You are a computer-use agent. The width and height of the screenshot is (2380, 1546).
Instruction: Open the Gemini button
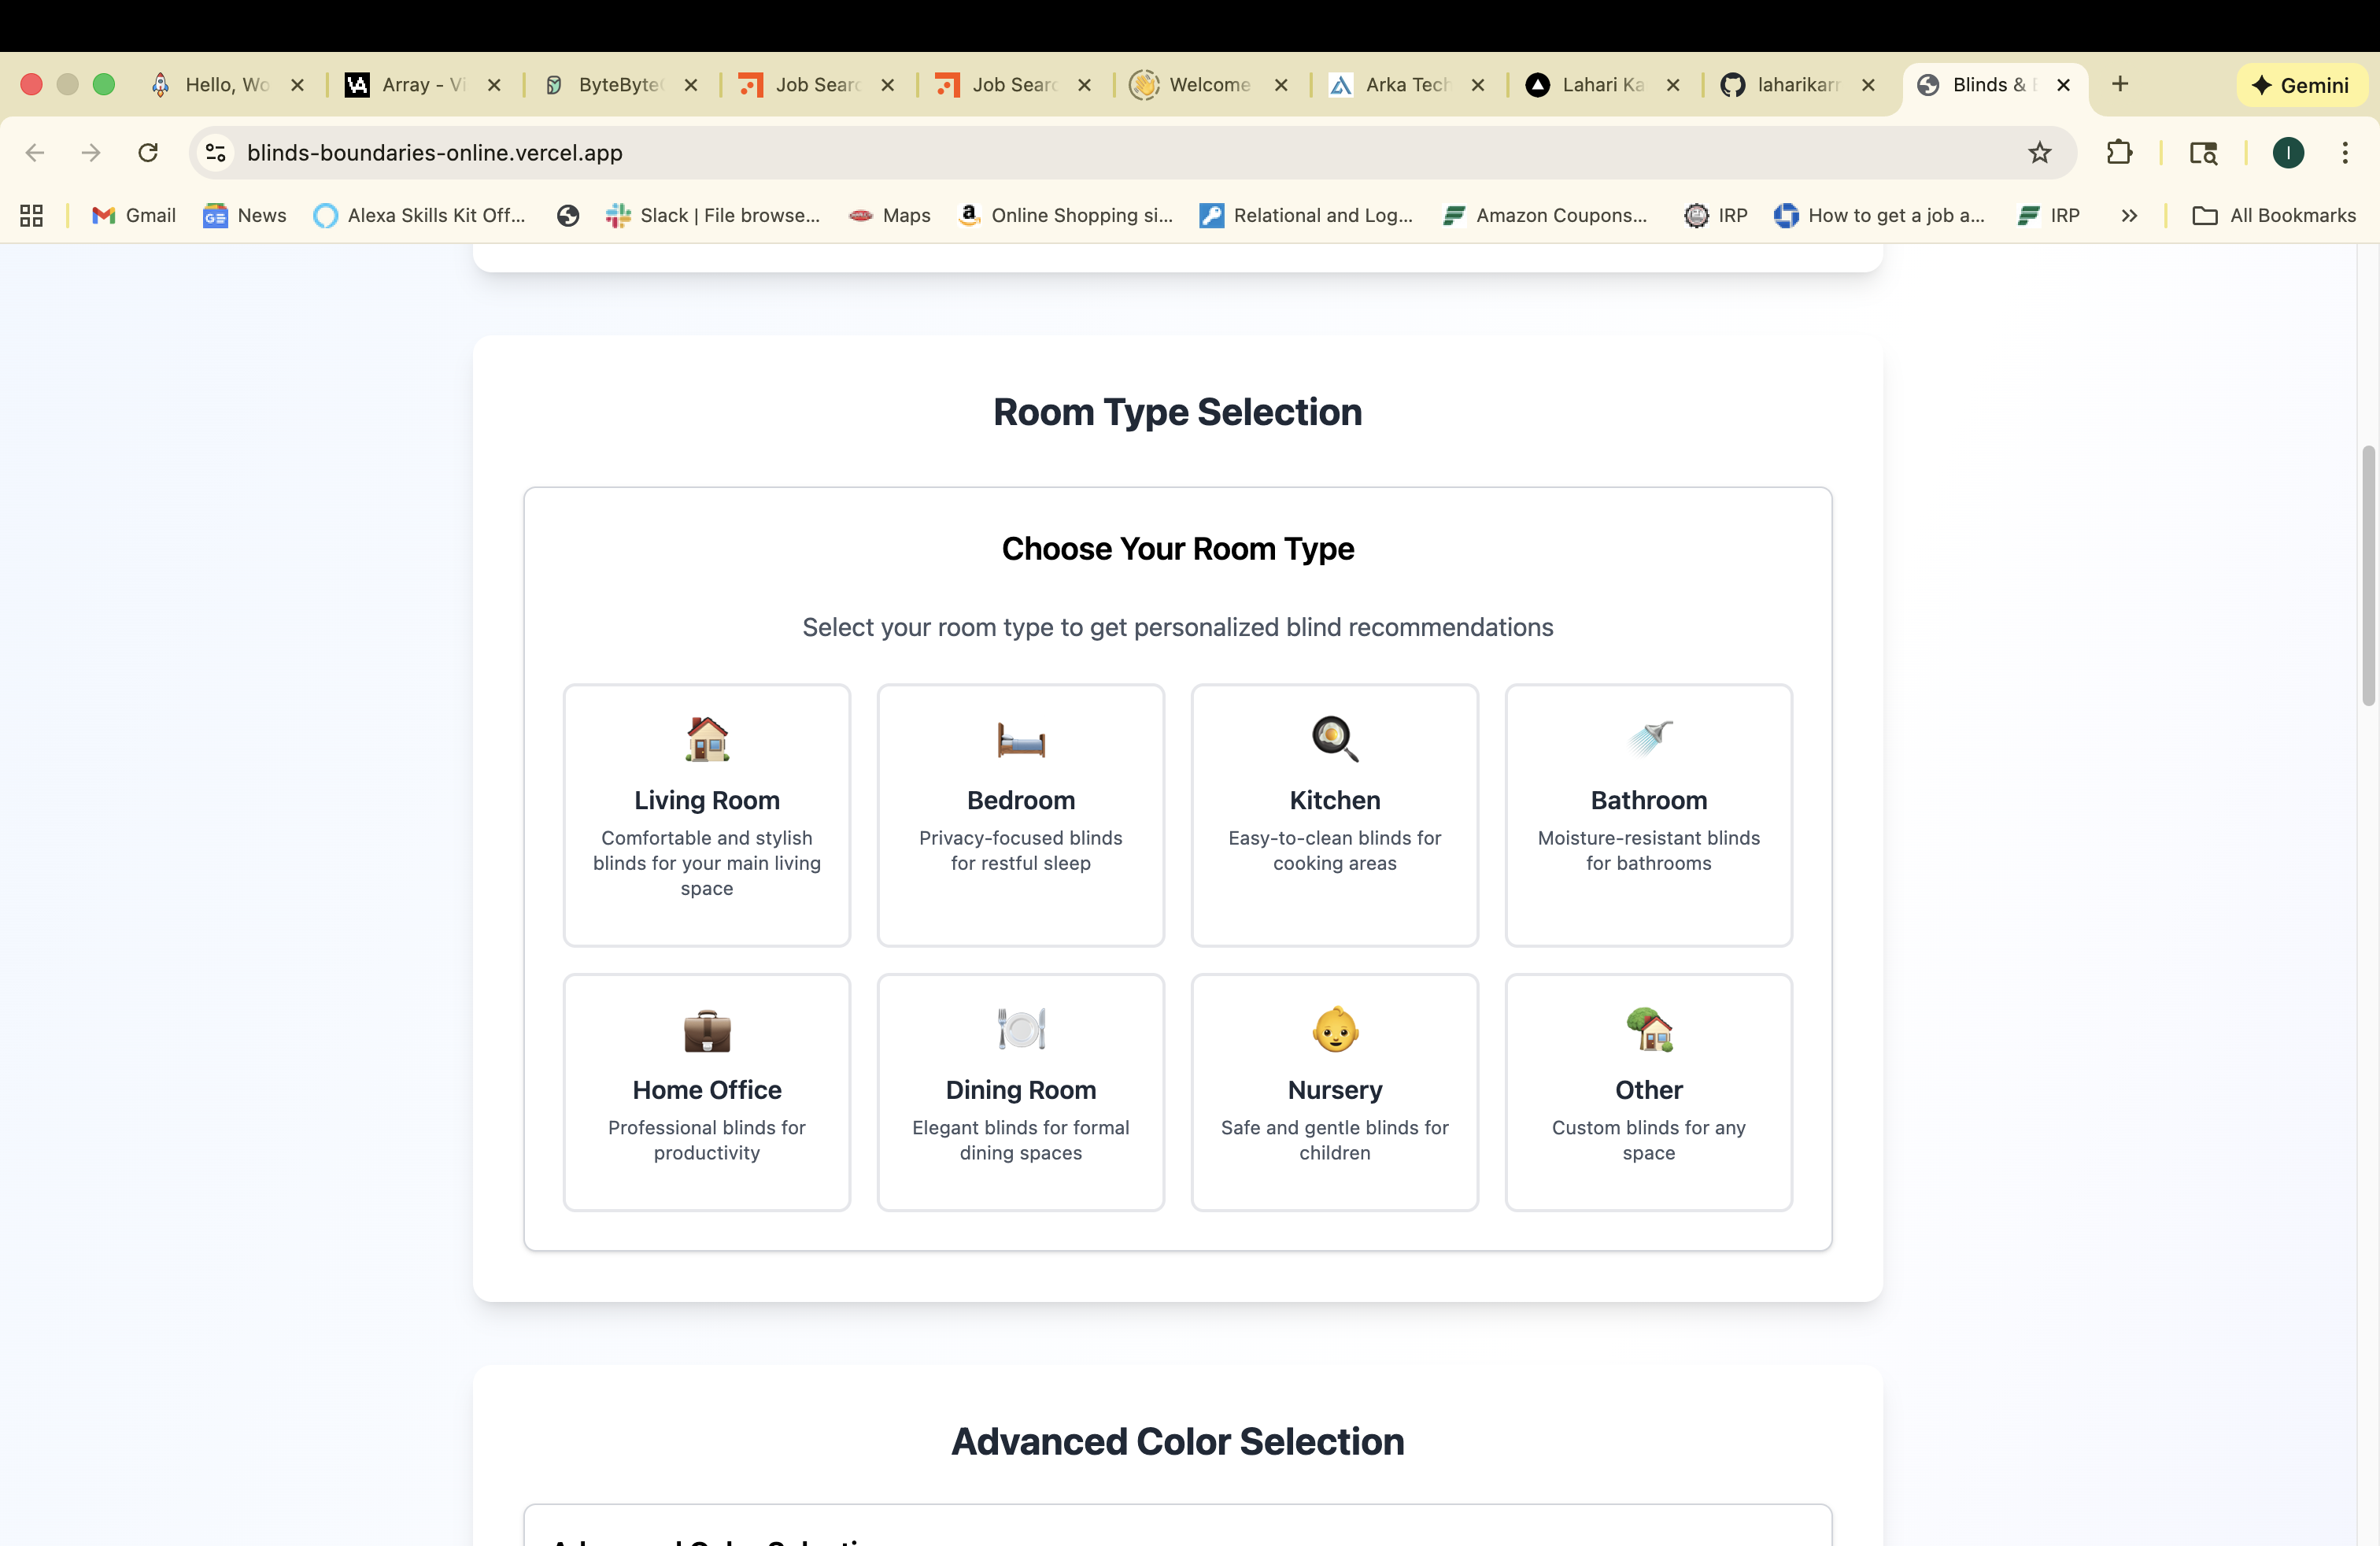click(x=2301, y=85)
